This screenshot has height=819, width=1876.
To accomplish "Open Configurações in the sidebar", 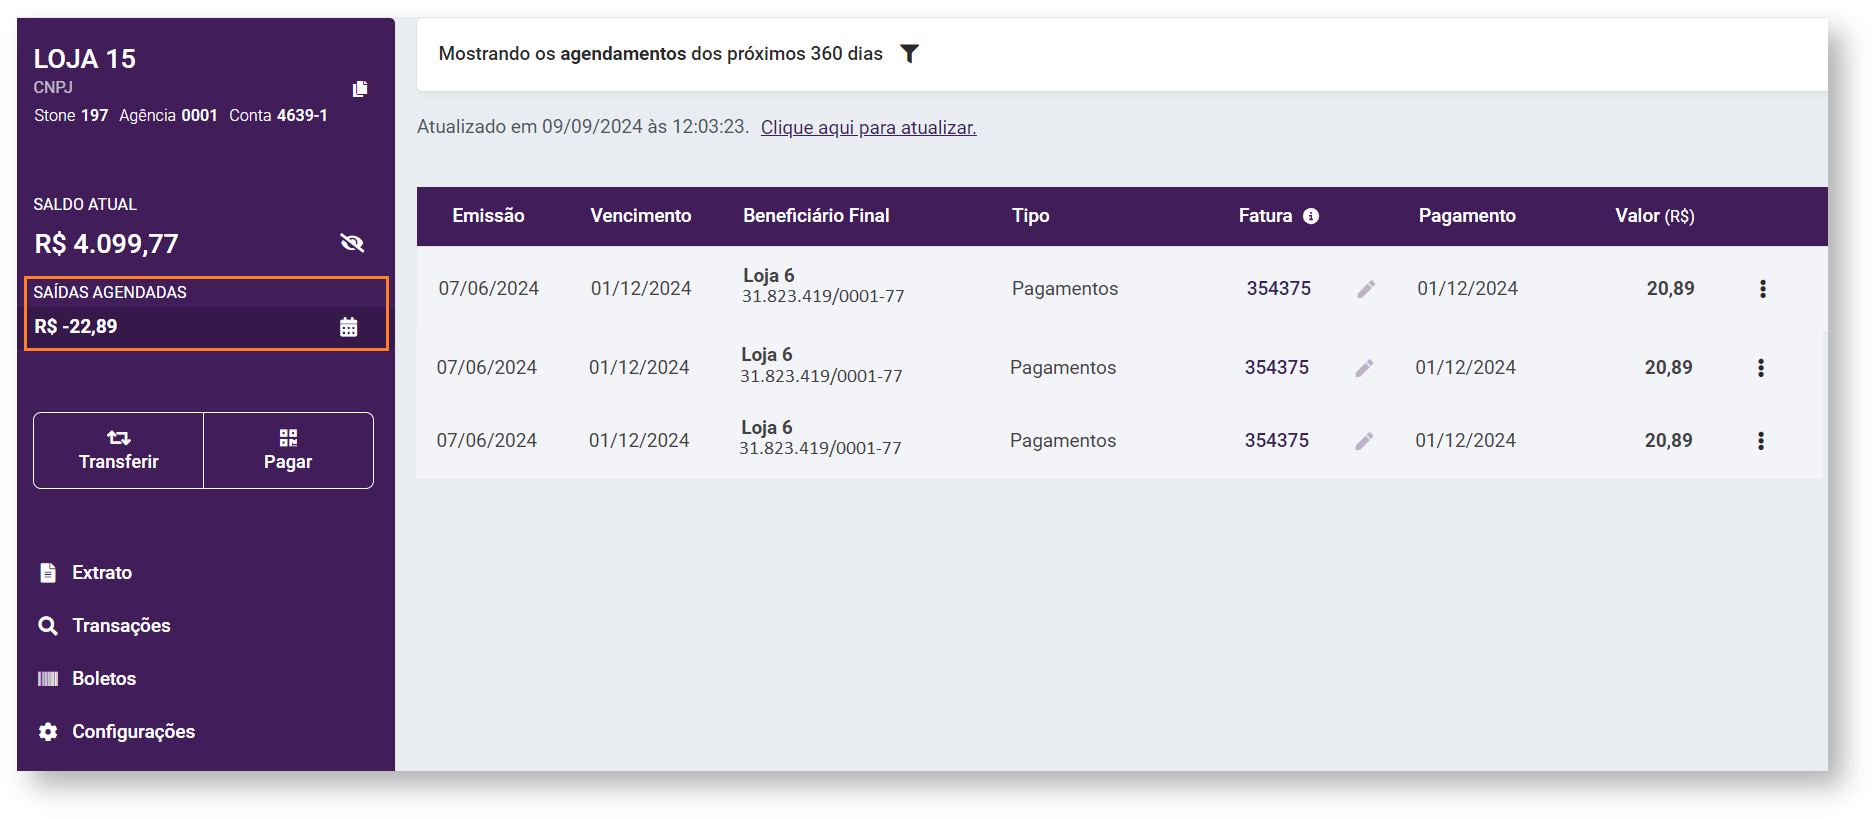I will [x=133, y=732].
